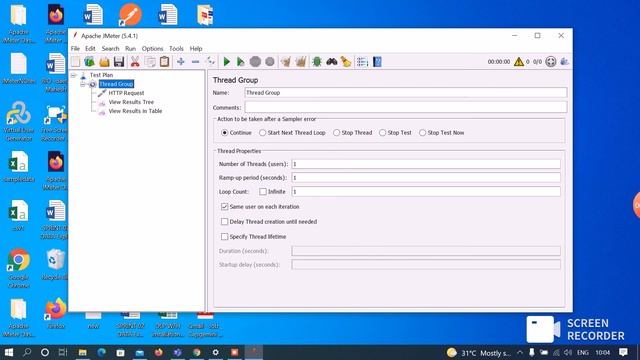
Task: Open the Run menu
Action: coord(130,49)
